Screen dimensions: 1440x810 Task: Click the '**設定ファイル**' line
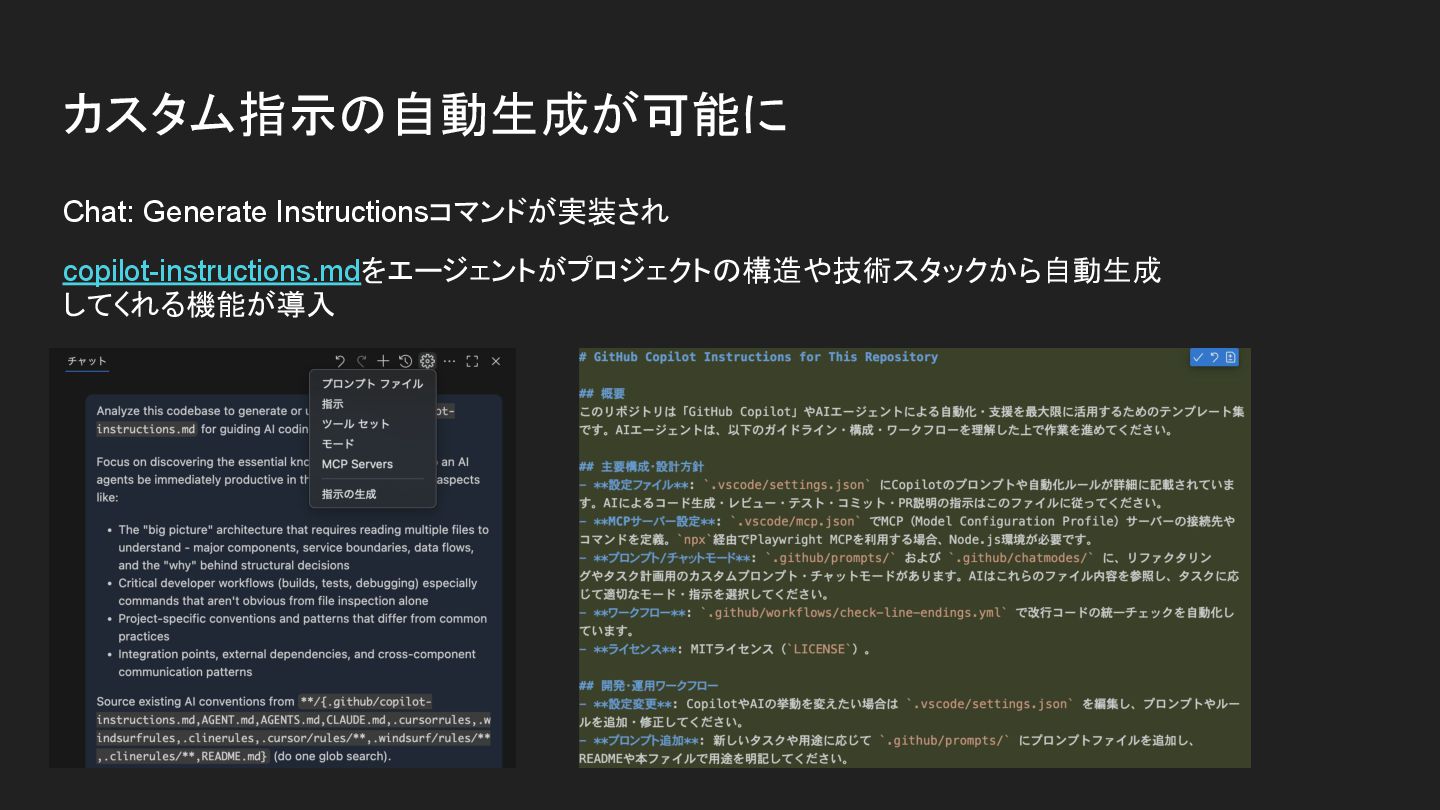coord(907,494)
